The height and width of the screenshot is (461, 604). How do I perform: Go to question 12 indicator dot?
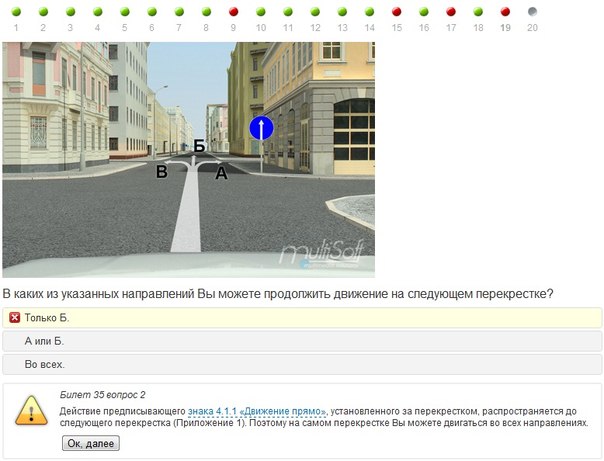(315, 12)
